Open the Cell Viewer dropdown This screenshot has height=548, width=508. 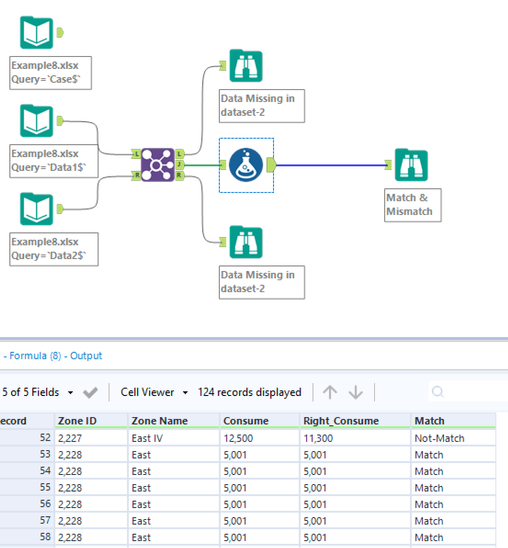(154, 392)
